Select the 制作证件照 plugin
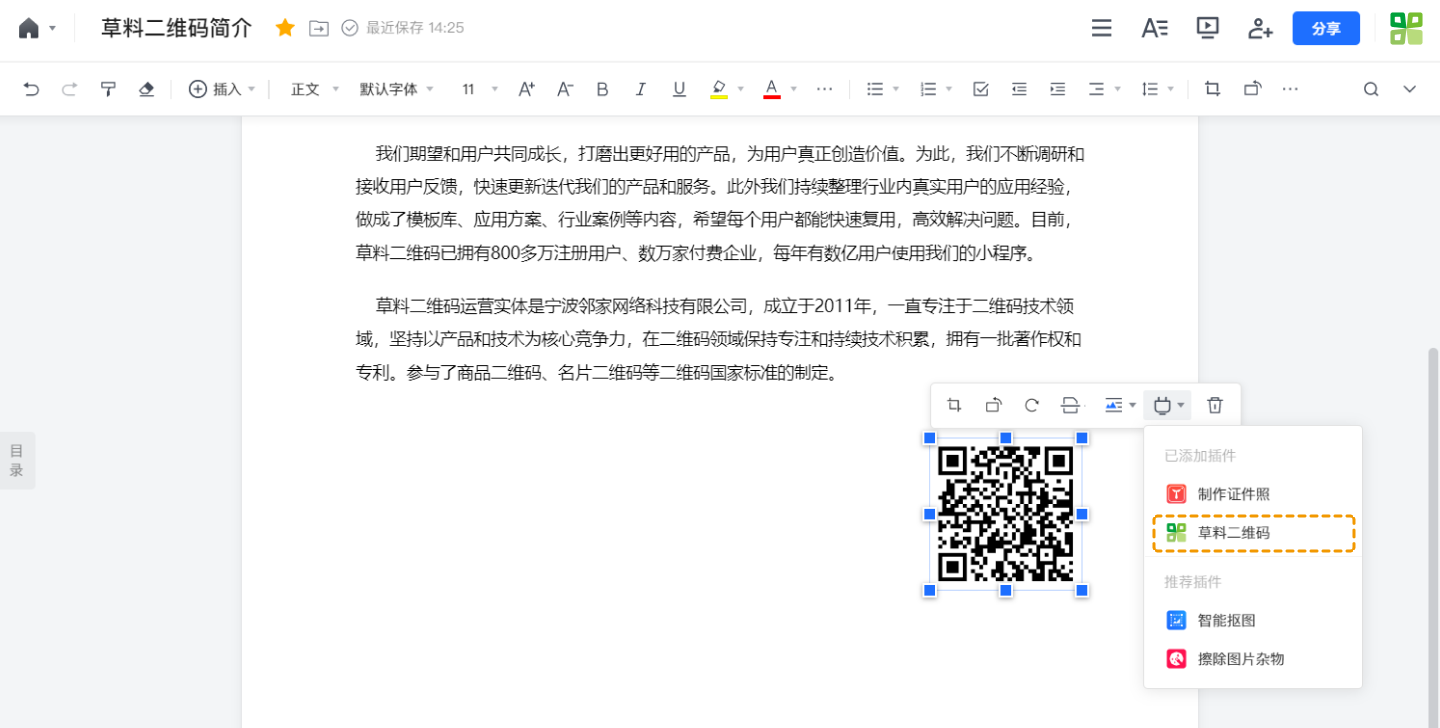This screenshot has height=728, width=1440. 1253,494
